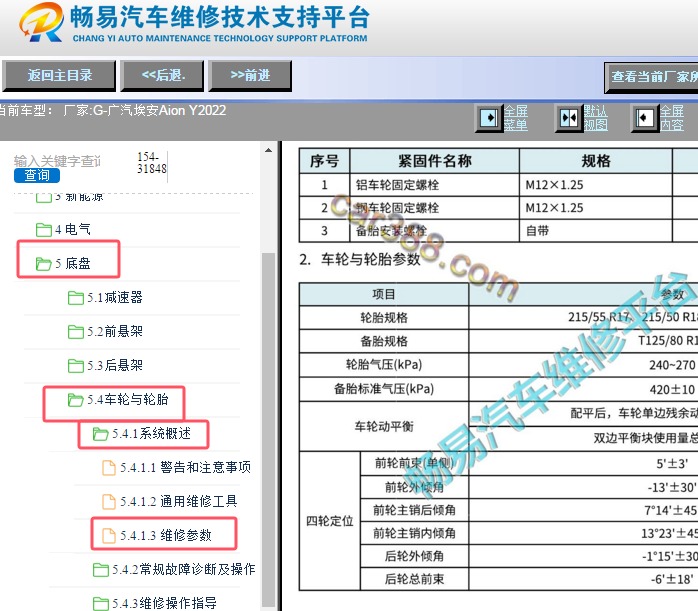
Task: Click the 5.4.1.3 维修参数 document icon
Action: click(109, 535)
